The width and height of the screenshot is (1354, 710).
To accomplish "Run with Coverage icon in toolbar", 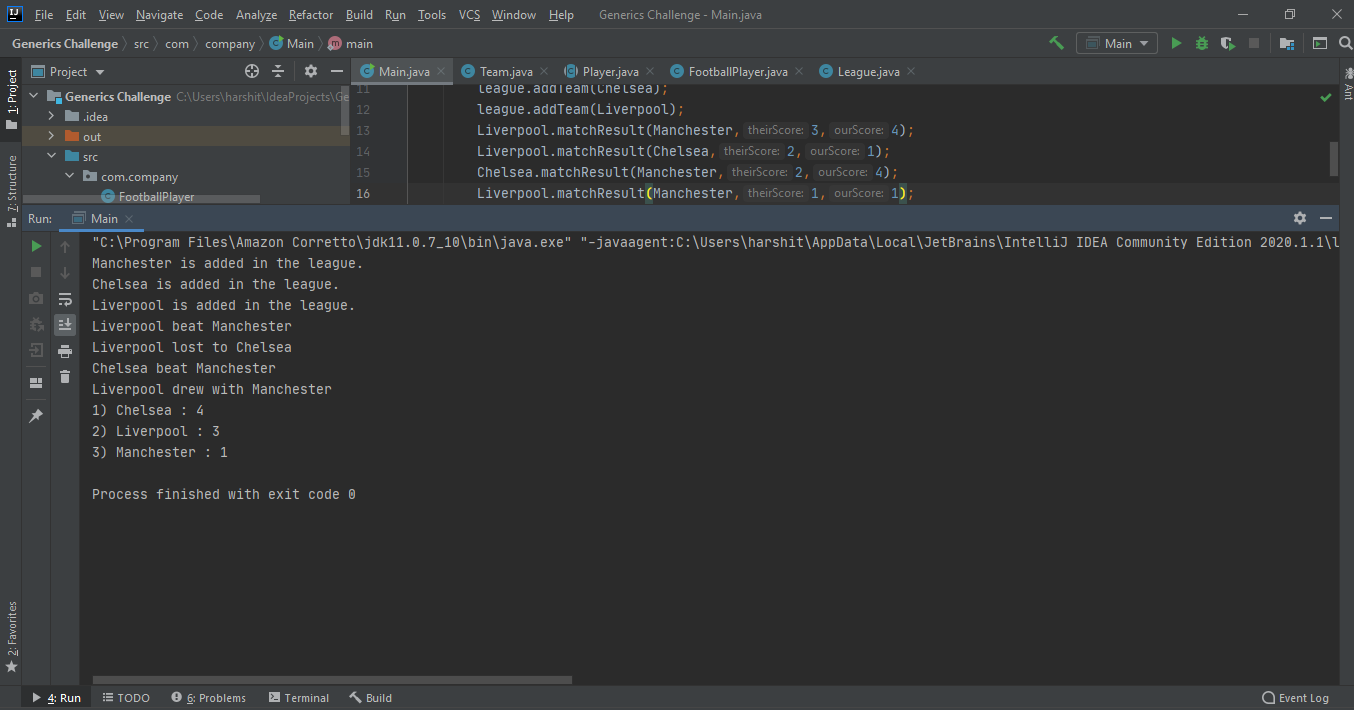I will point(1228,43).
